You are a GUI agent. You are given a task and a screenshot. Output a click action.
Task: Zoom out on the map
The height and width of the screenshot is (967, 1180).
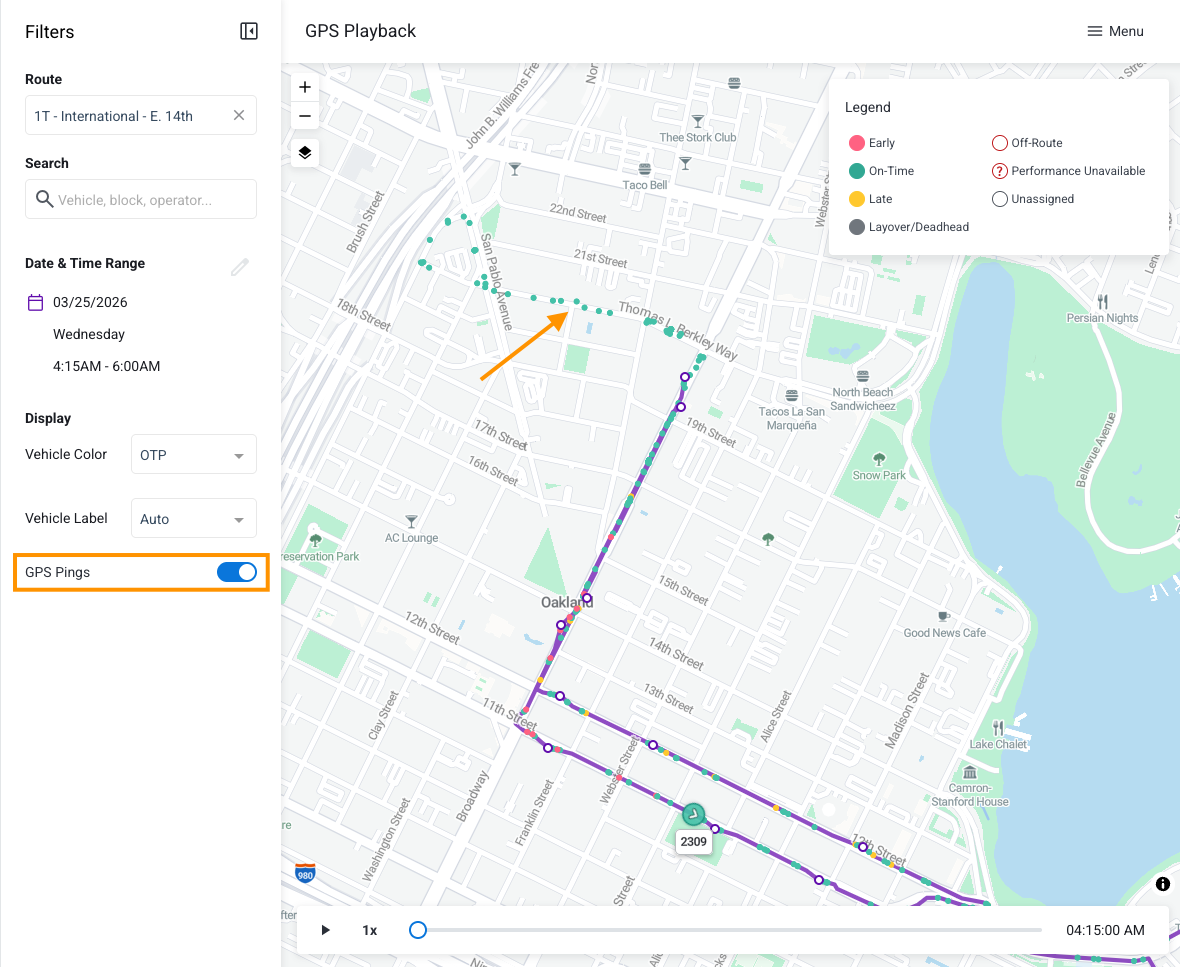tap(305, 116)
